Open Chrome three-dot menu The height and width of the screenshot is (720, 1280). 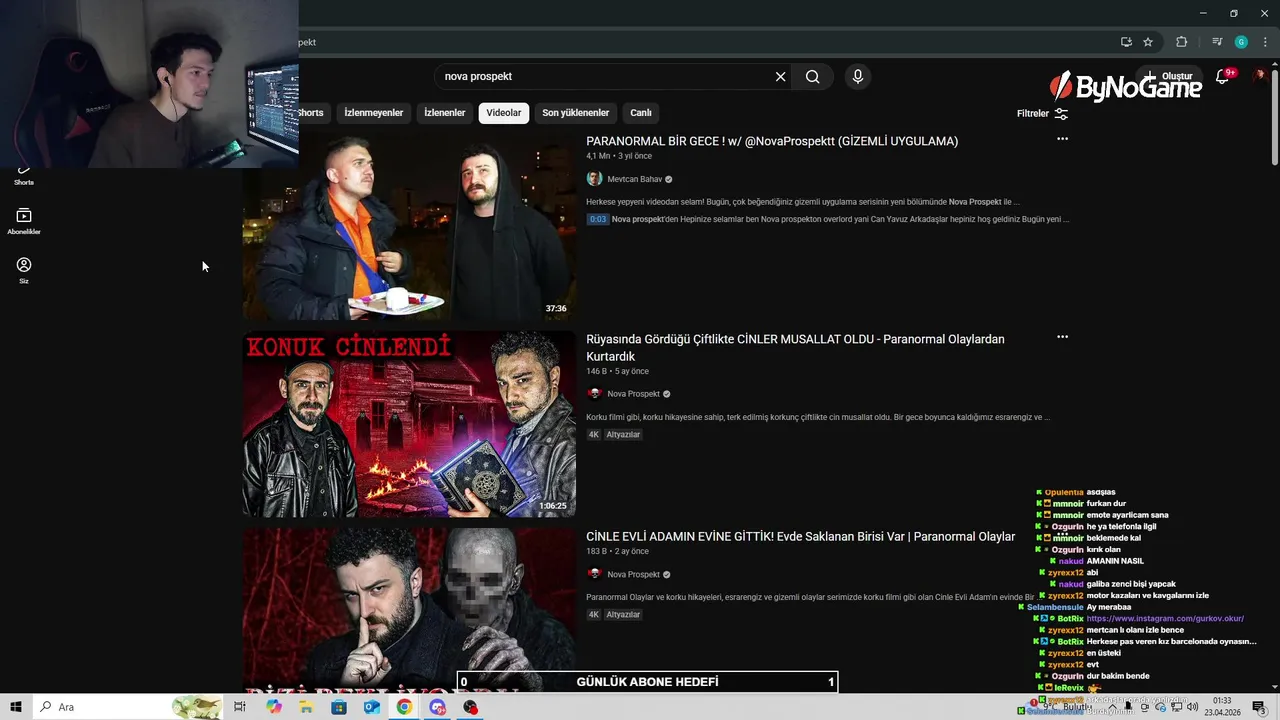1265,42
